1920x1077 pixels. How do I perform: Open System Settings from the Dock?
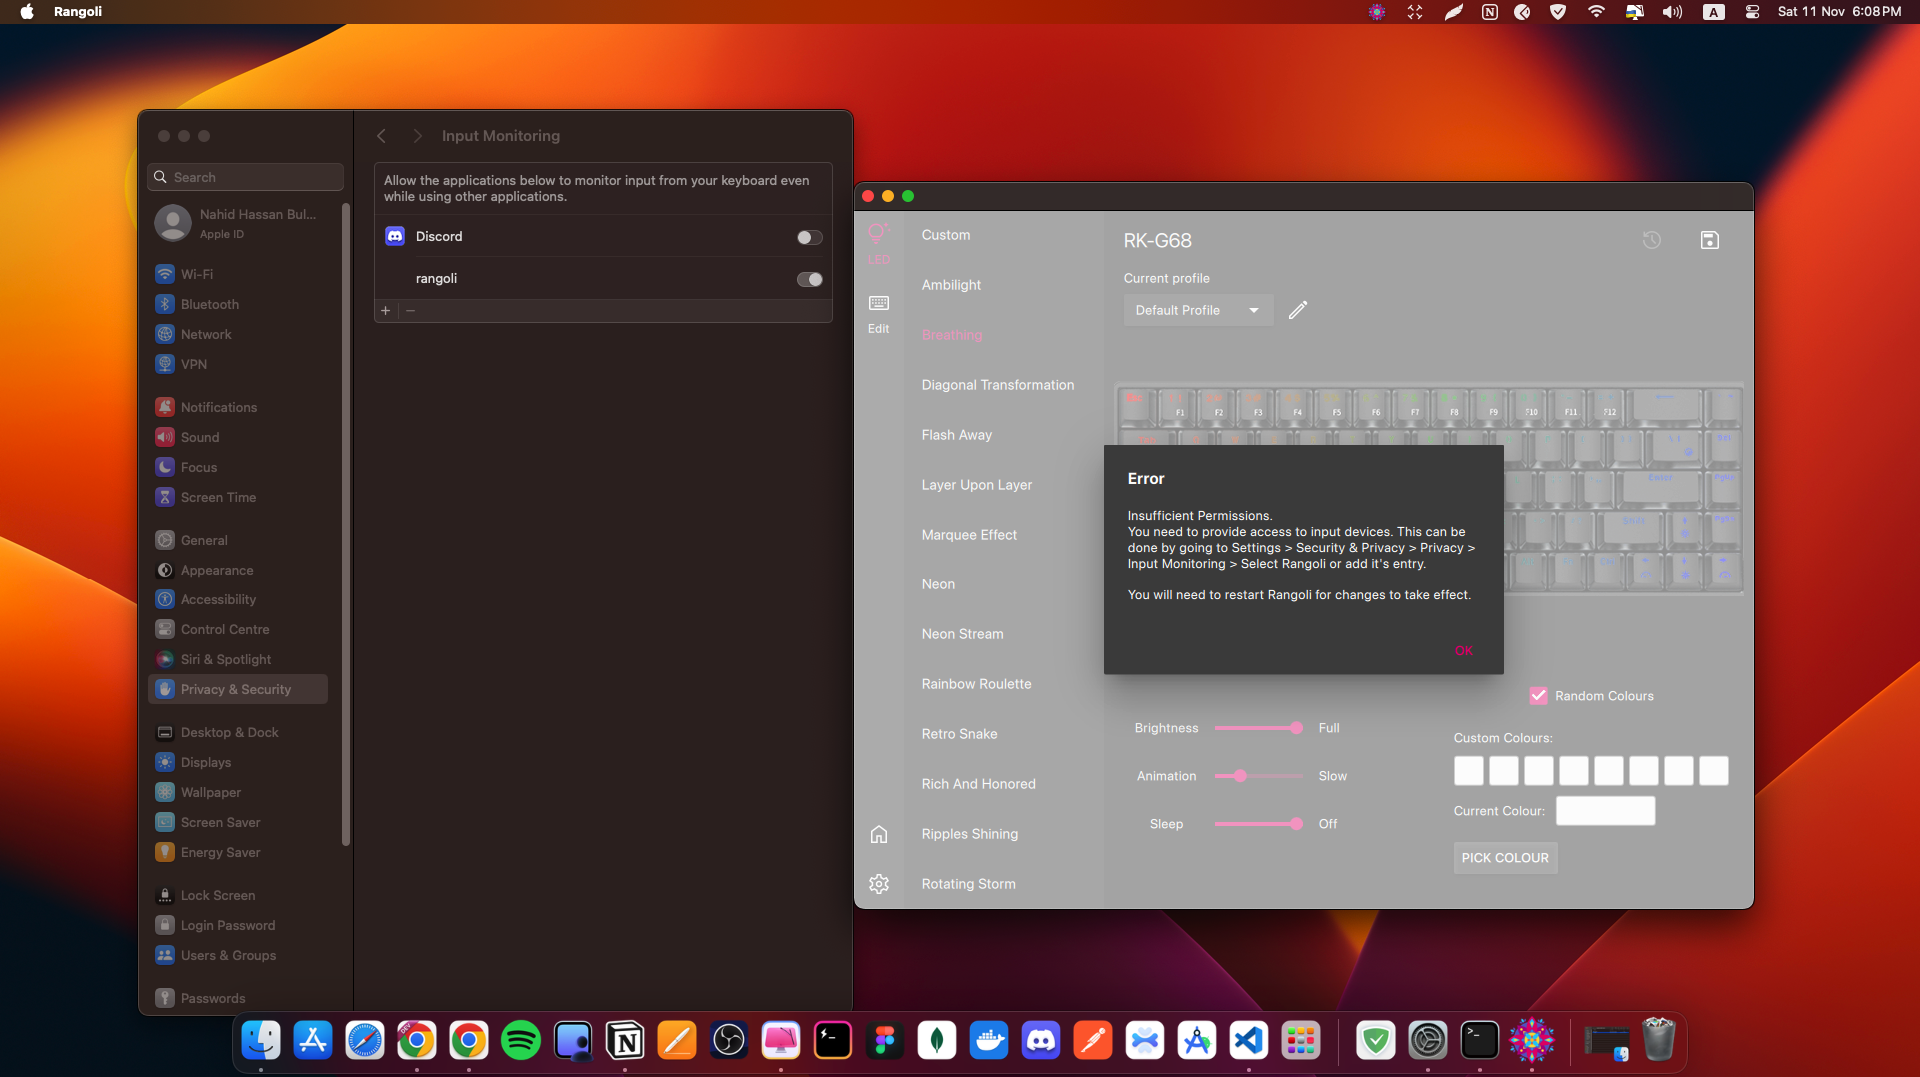click(x=1428, y=1041)
